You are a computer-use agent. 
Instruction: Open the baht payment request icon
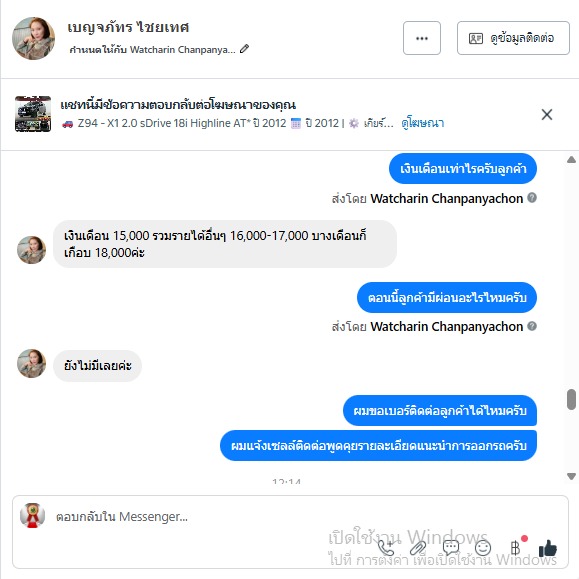[515, 547]
